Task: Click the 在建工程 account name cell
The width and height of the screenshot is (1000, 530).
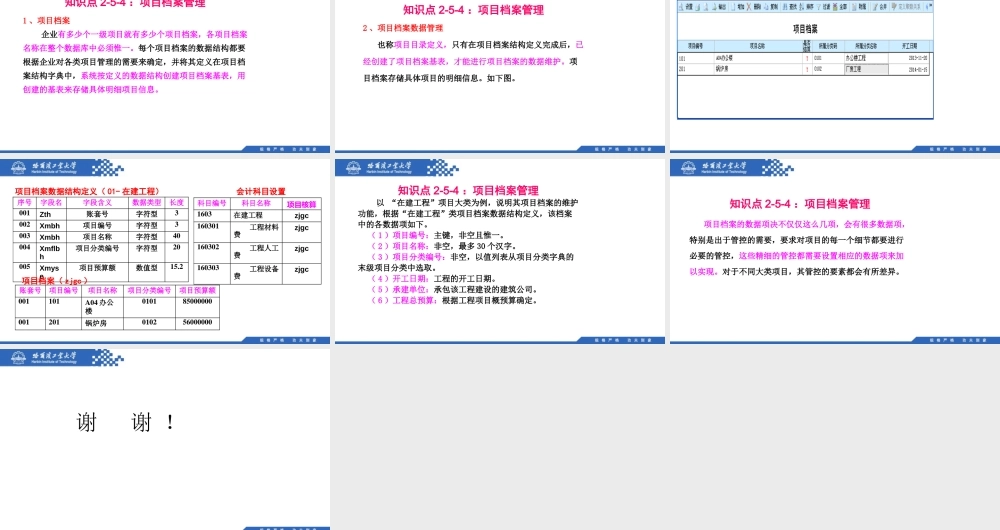Action: pyautogui.click(x=256, y=215)
